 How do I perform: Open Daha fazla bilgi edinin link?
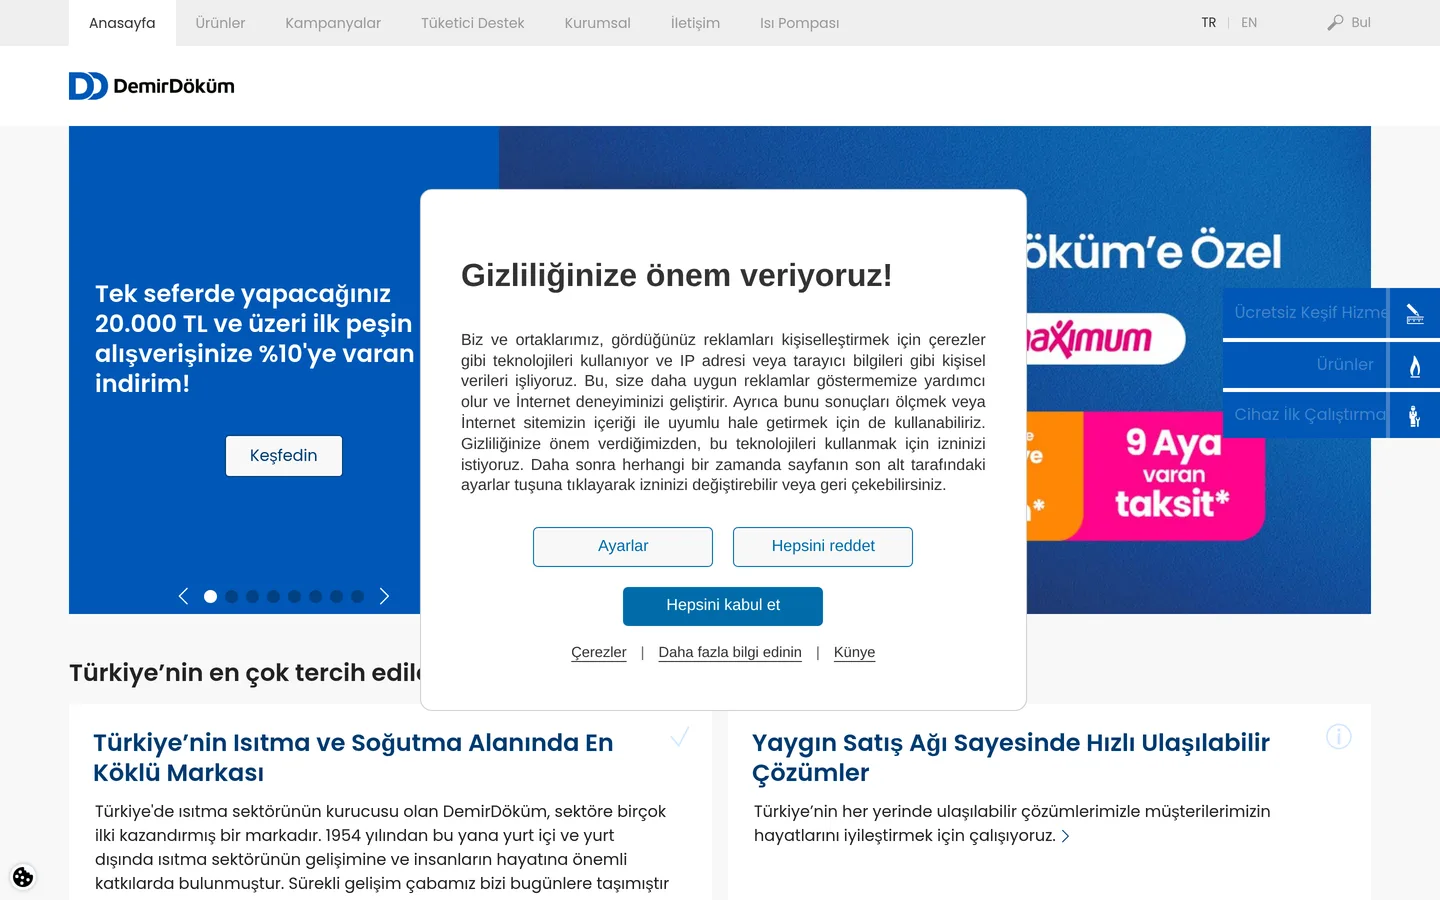tap(730, 652)
